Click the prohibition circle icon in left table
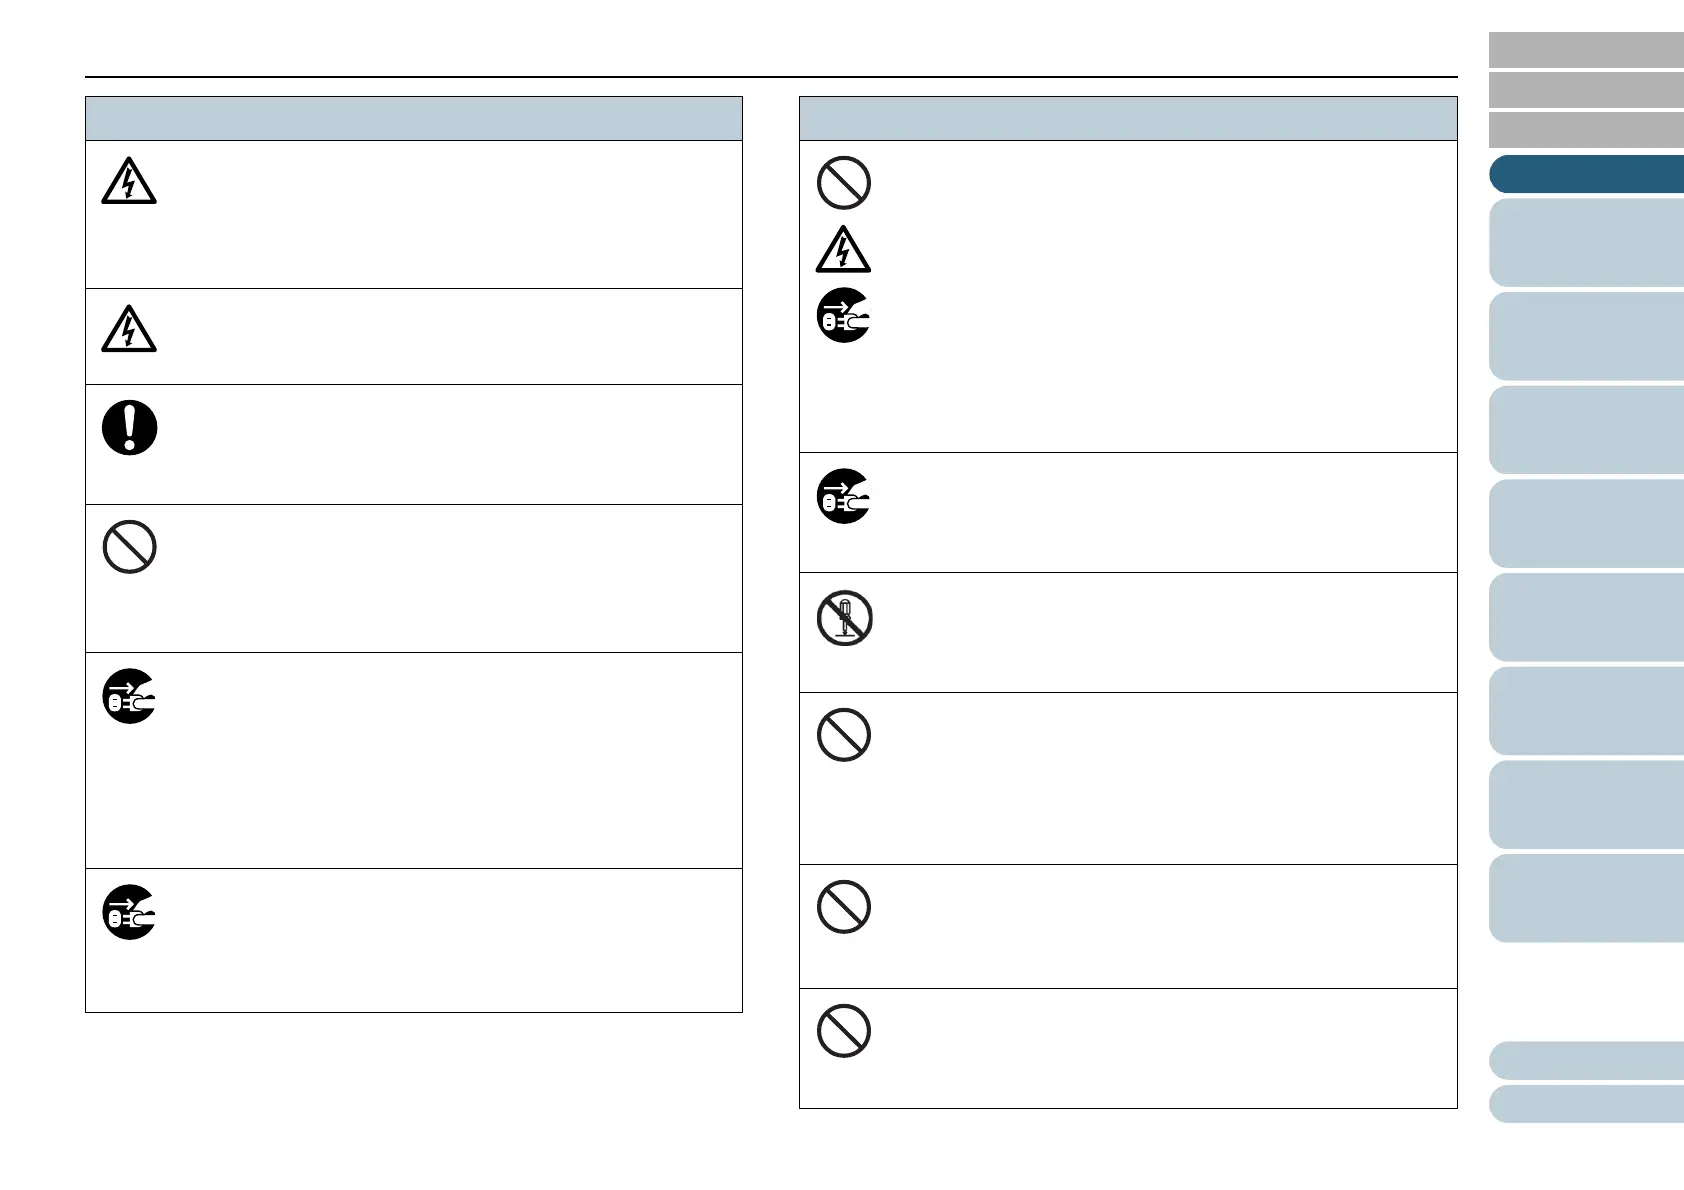1684x1190 pixels. point(130,547)
